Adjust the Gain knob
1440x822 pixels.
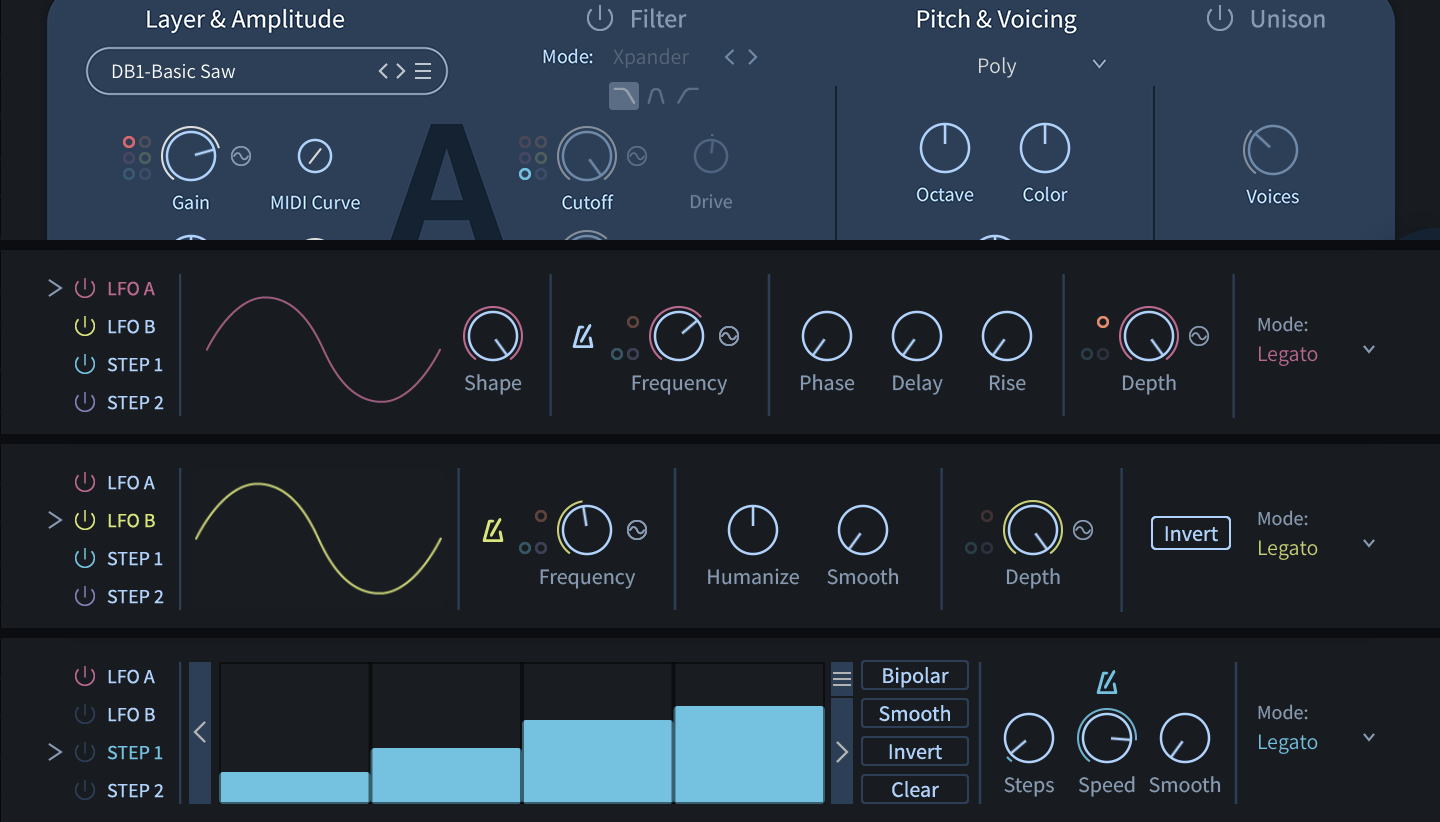coord(190,156)
